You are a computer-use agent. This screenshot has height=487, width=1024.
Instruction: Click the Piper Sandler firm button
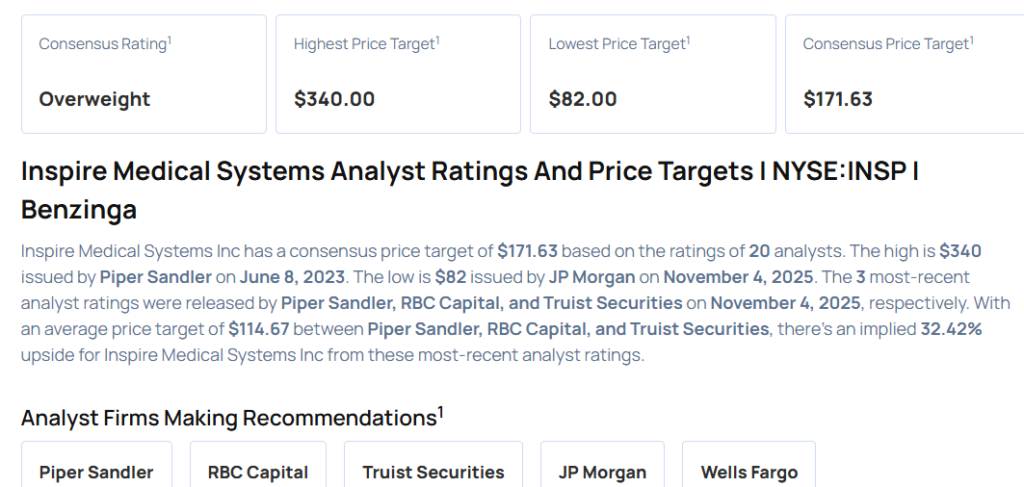[x=96, y=471]
